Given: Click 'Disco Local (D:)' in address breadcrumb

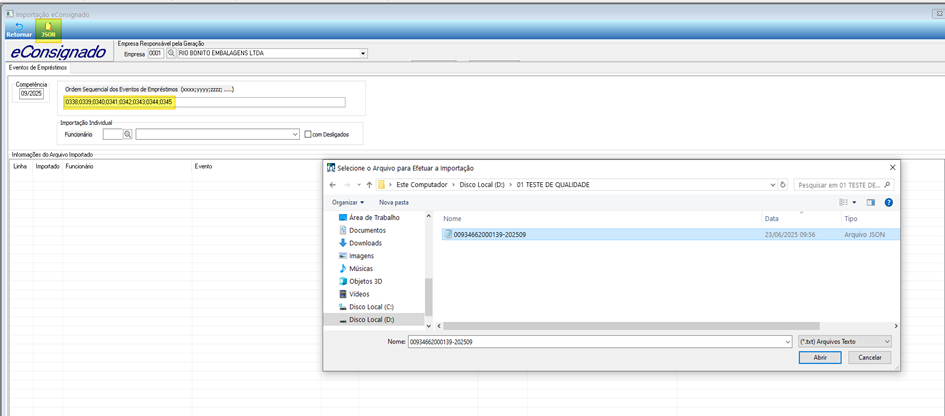Looking at the screenshot, I should [482, 185].
